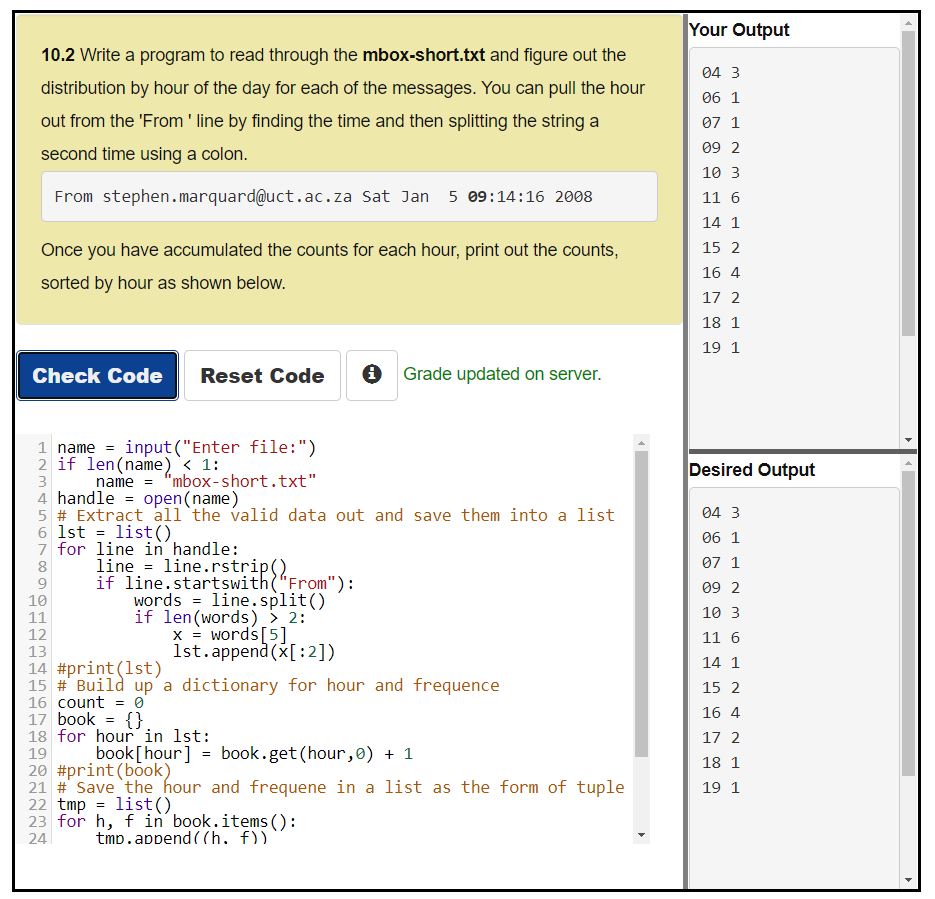The image size is (935, 899).
Task: Click the code editor scroll-down arrow
Action: coord(641,835)
